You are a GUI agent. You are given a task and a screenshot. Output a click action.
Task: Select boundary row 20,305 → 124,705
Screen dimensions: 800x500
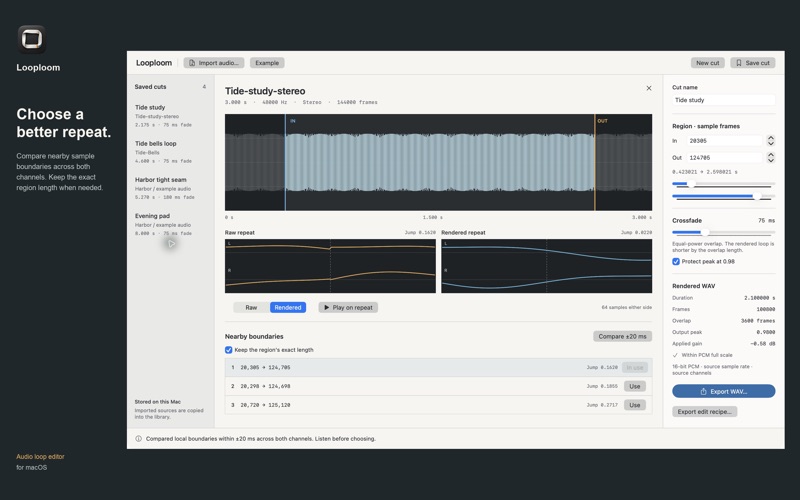click(x=438, y=367)
